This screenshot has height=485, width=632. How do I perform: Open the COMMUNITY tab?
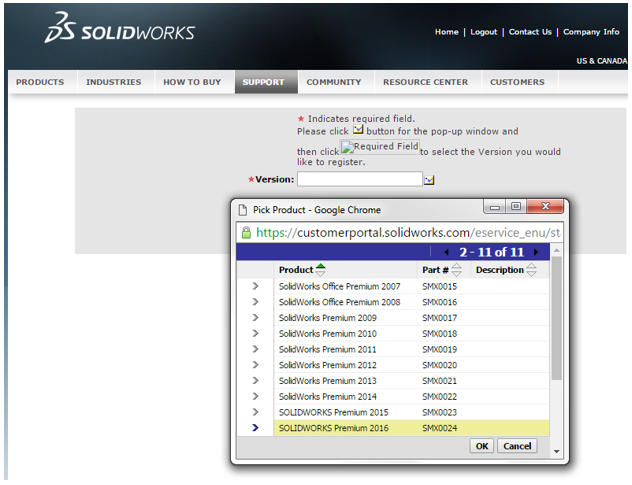[334, 82]
